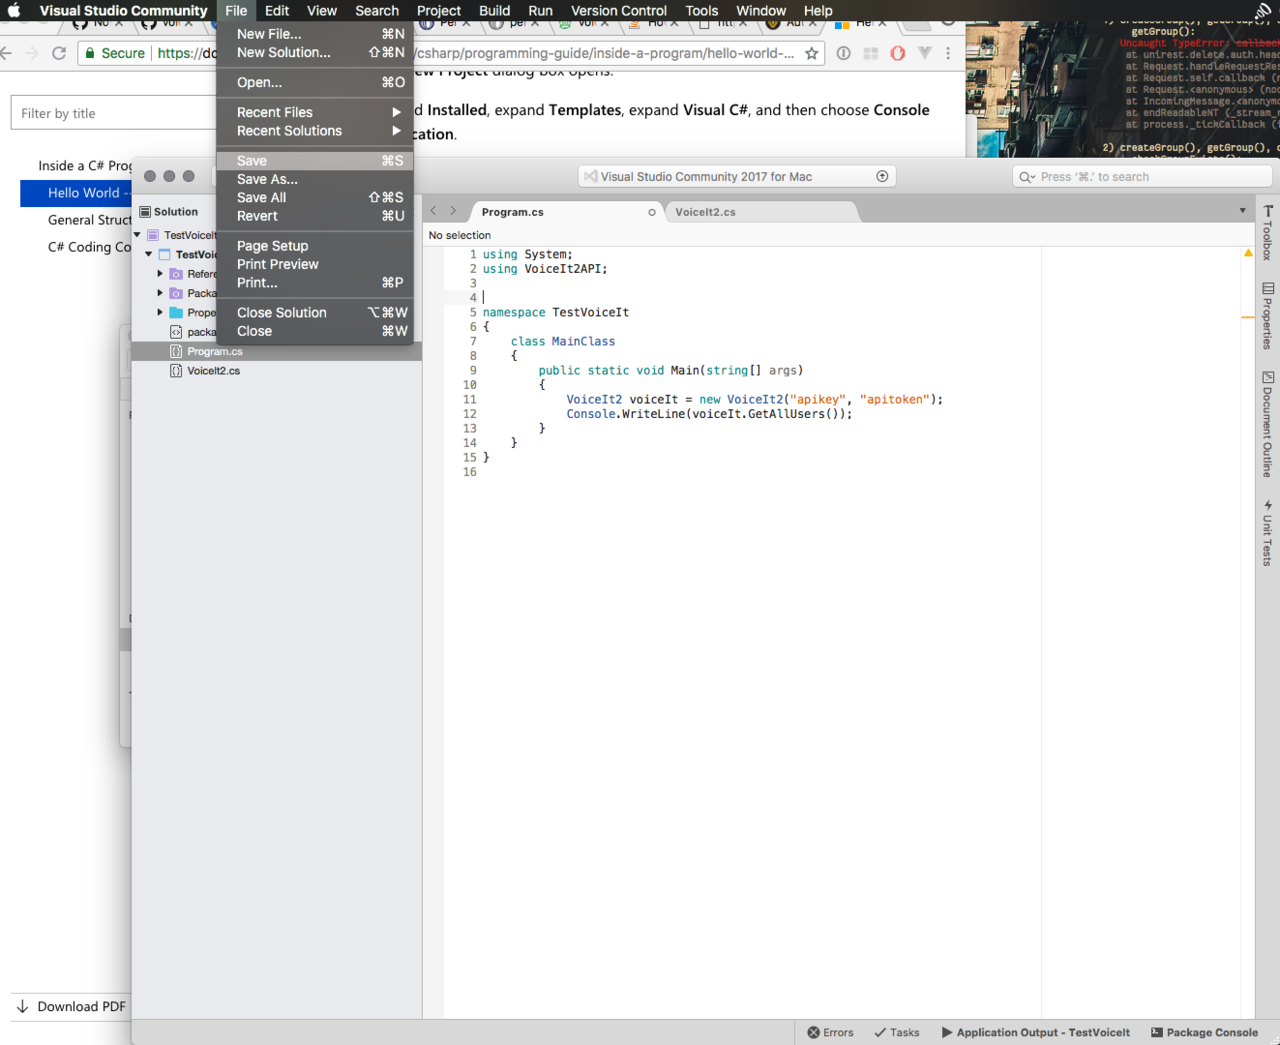Open Chrome's three-dot menu
This screenshot has width=1280, height=1045.
click(948, 53)
